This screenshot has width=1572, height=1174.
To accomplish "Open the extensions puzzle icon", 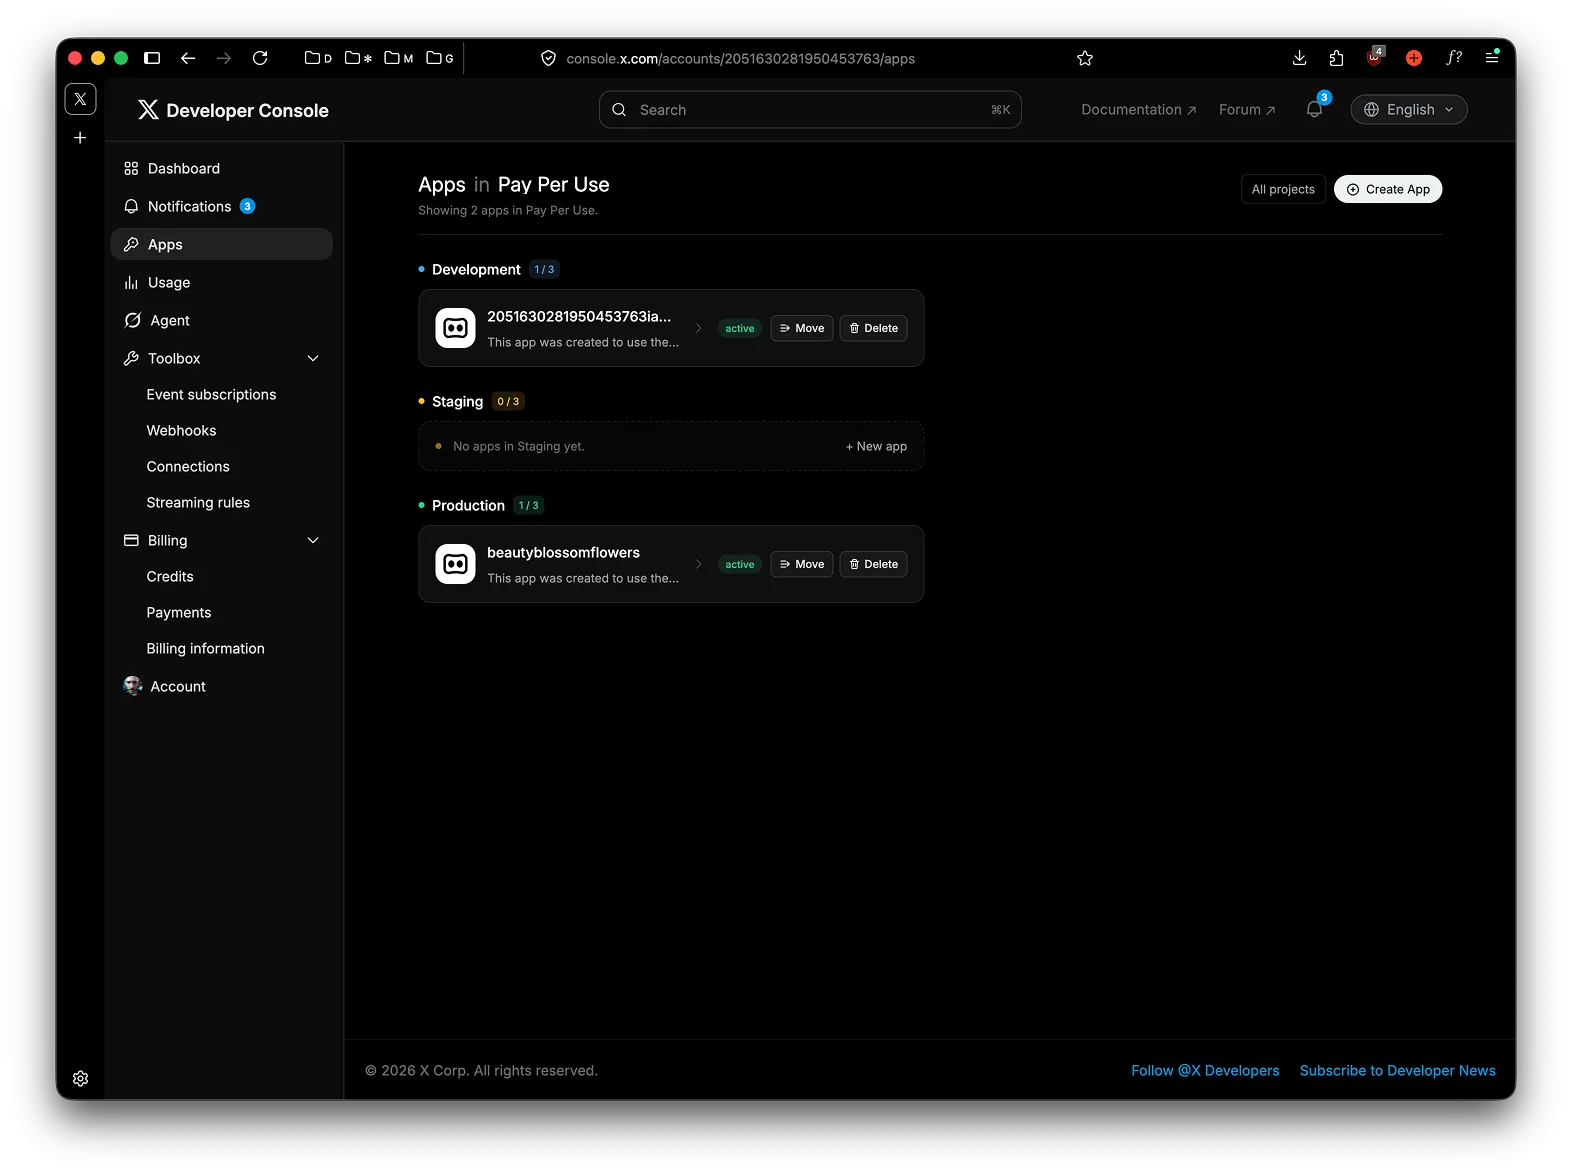I will click(x=1336, y=58).
